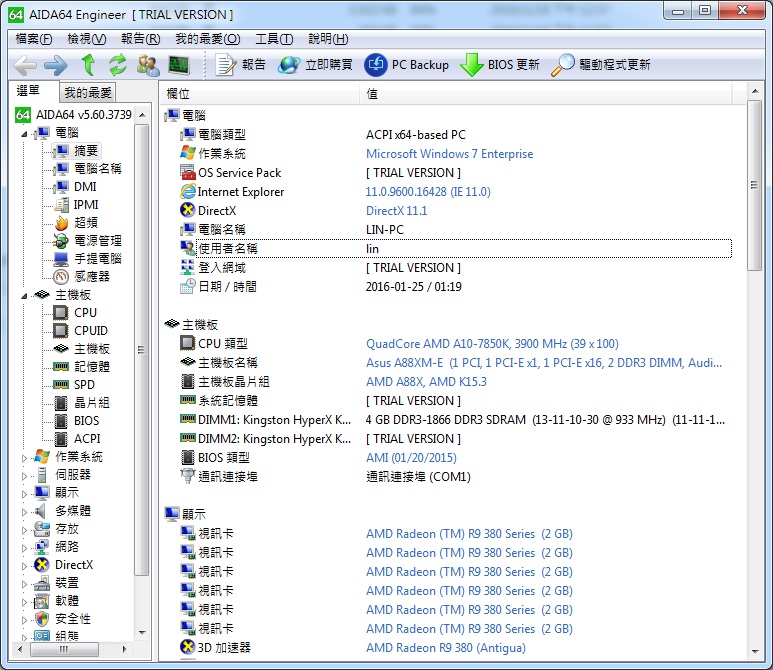Switch to the 我的最愛 tab

(88, 92)
